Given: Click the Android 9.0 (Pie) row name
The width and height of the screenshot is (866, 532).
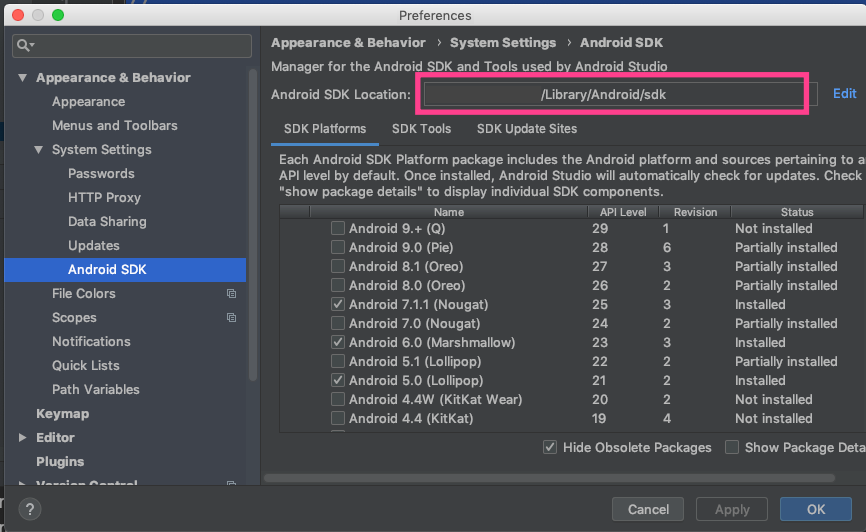Looking at the screenshot, I should click(401, 247).
